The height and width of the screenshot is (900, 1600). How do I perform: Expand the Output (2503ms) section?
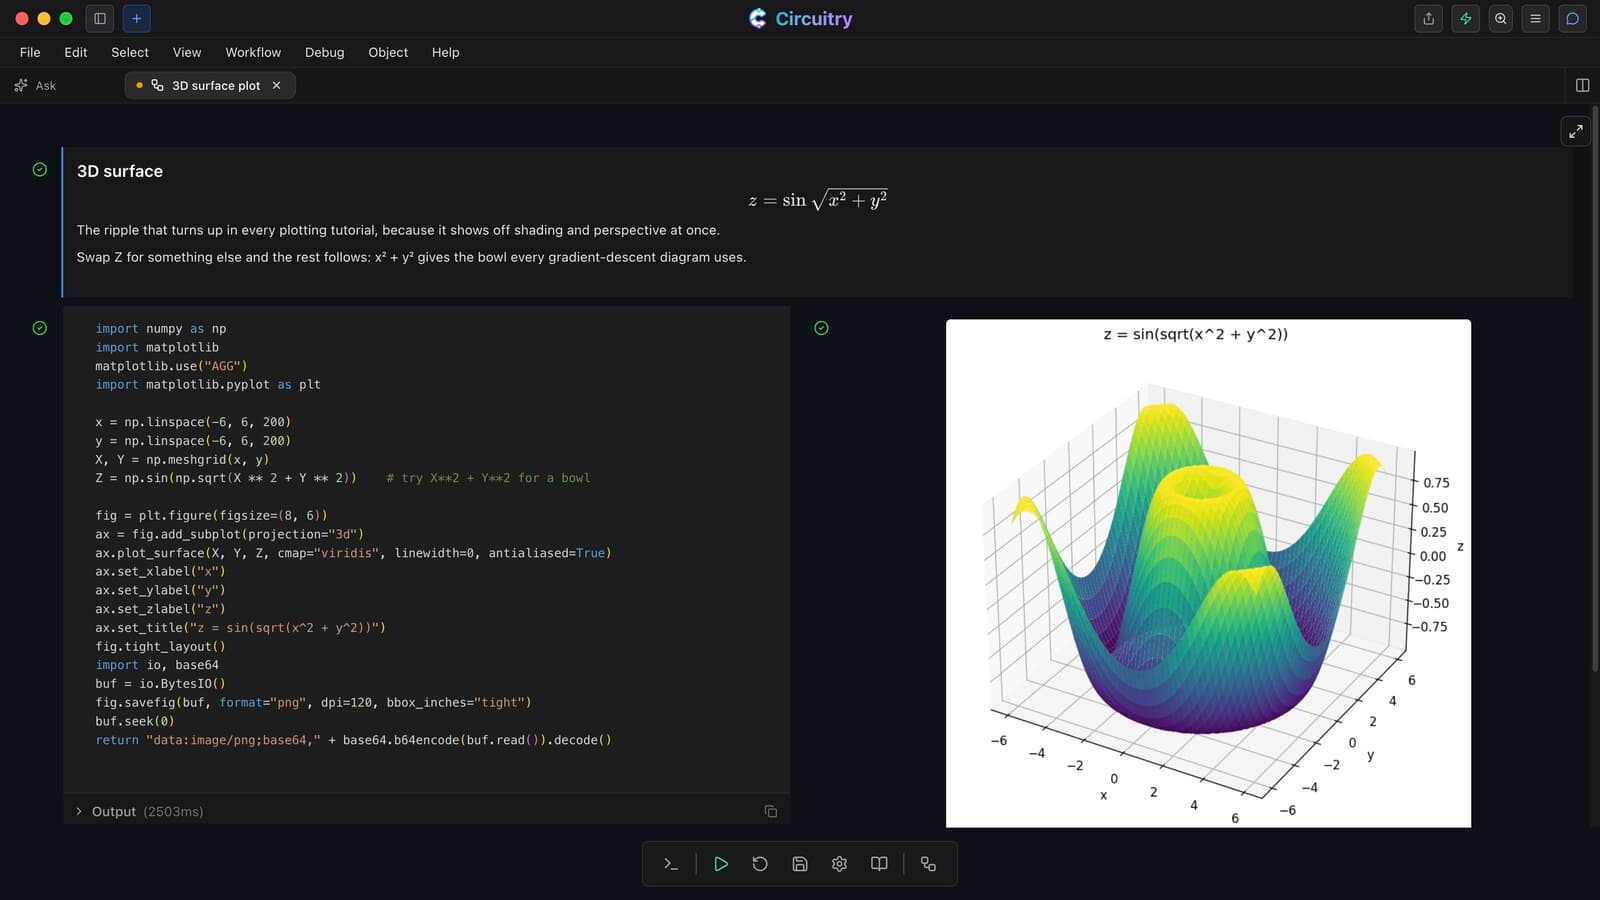[140, 811]
